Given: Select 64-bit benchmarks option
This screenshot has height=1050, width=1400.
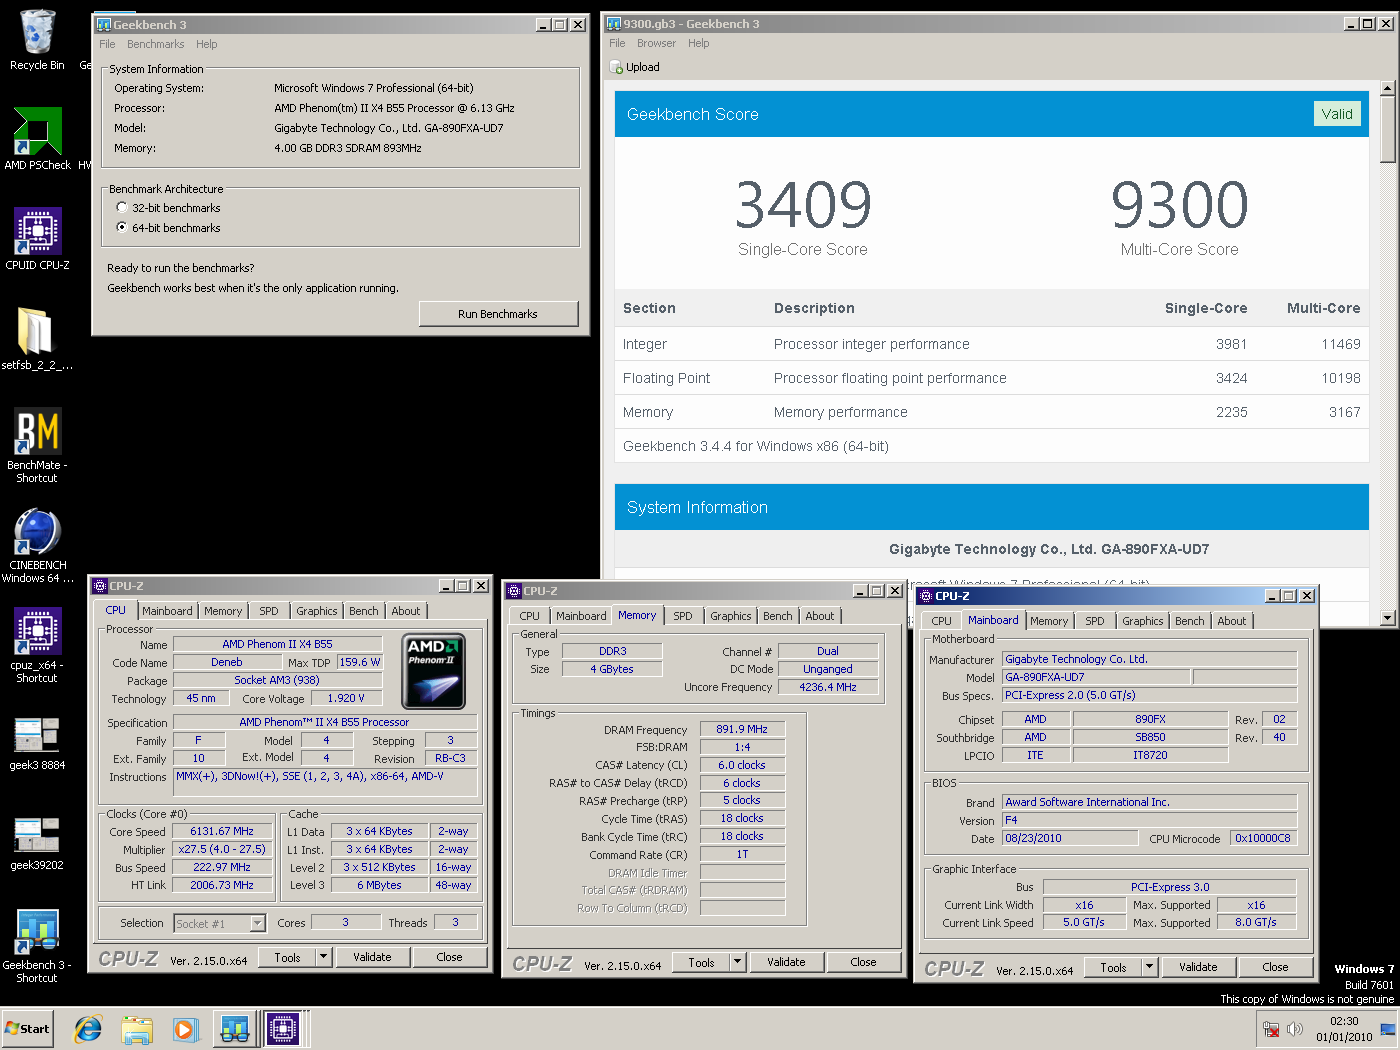Looking at the screenshot, I should point(122,228).
